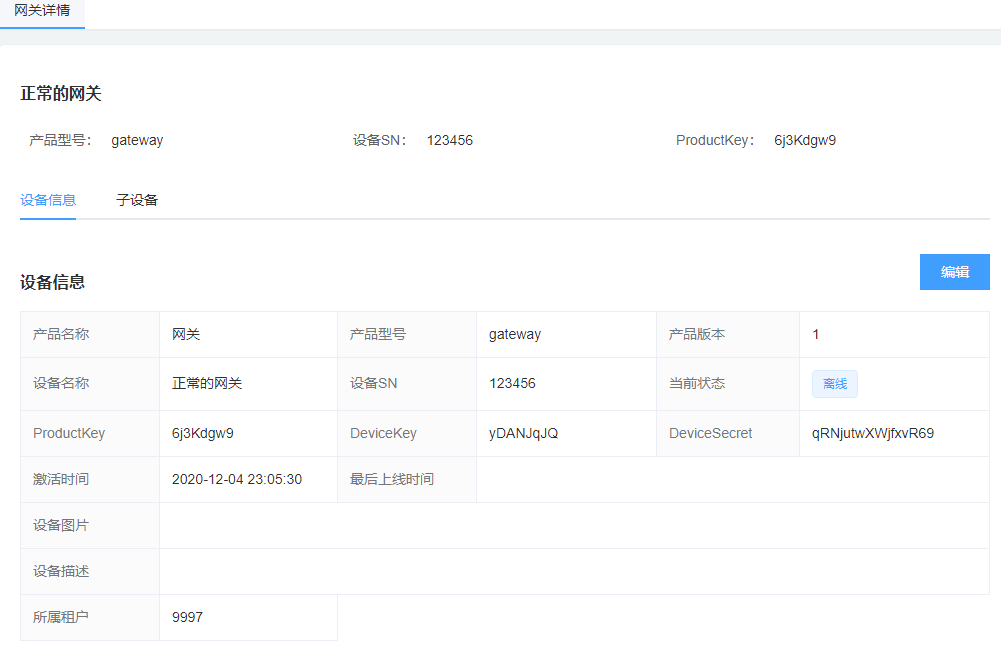The width and height of the screenshot is (1001, 649).
Task: Select the 设备信息 tab
Action: tap(48, 200)
